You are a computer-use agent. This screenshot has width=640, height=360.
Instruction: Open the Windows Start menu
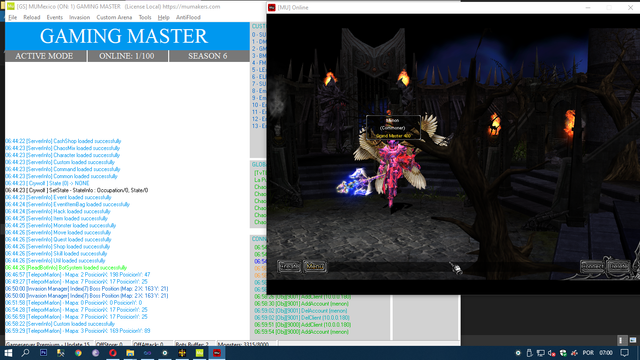click(x=8, y=353)
